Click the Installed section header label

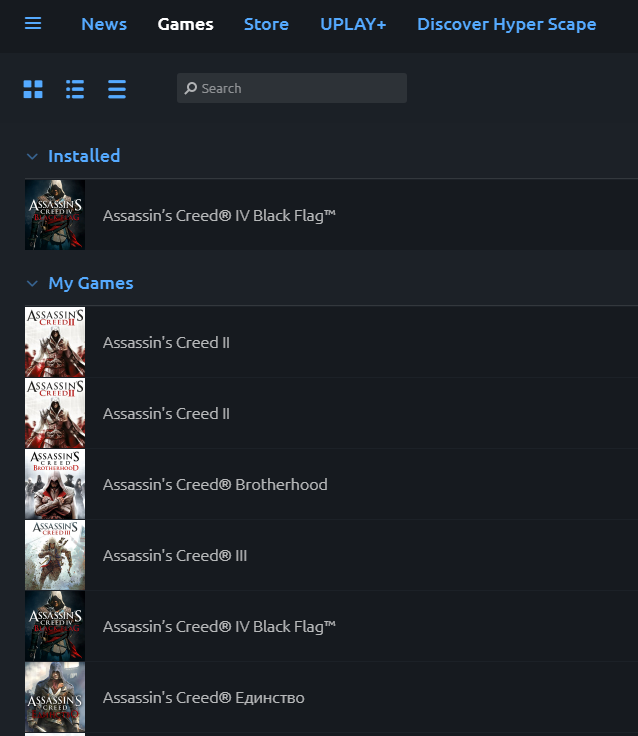coord(84,156)
